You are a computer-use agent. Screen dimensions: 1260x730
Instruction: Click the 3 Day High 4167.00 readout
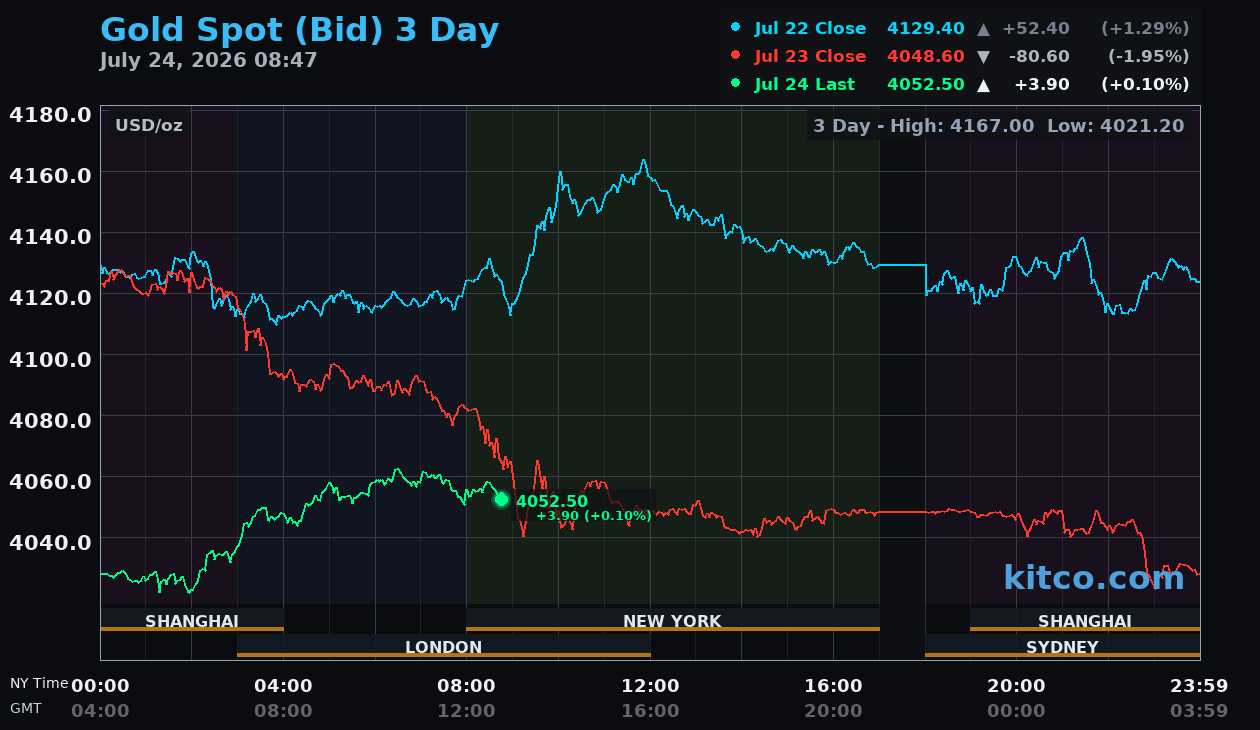(923, 126)
